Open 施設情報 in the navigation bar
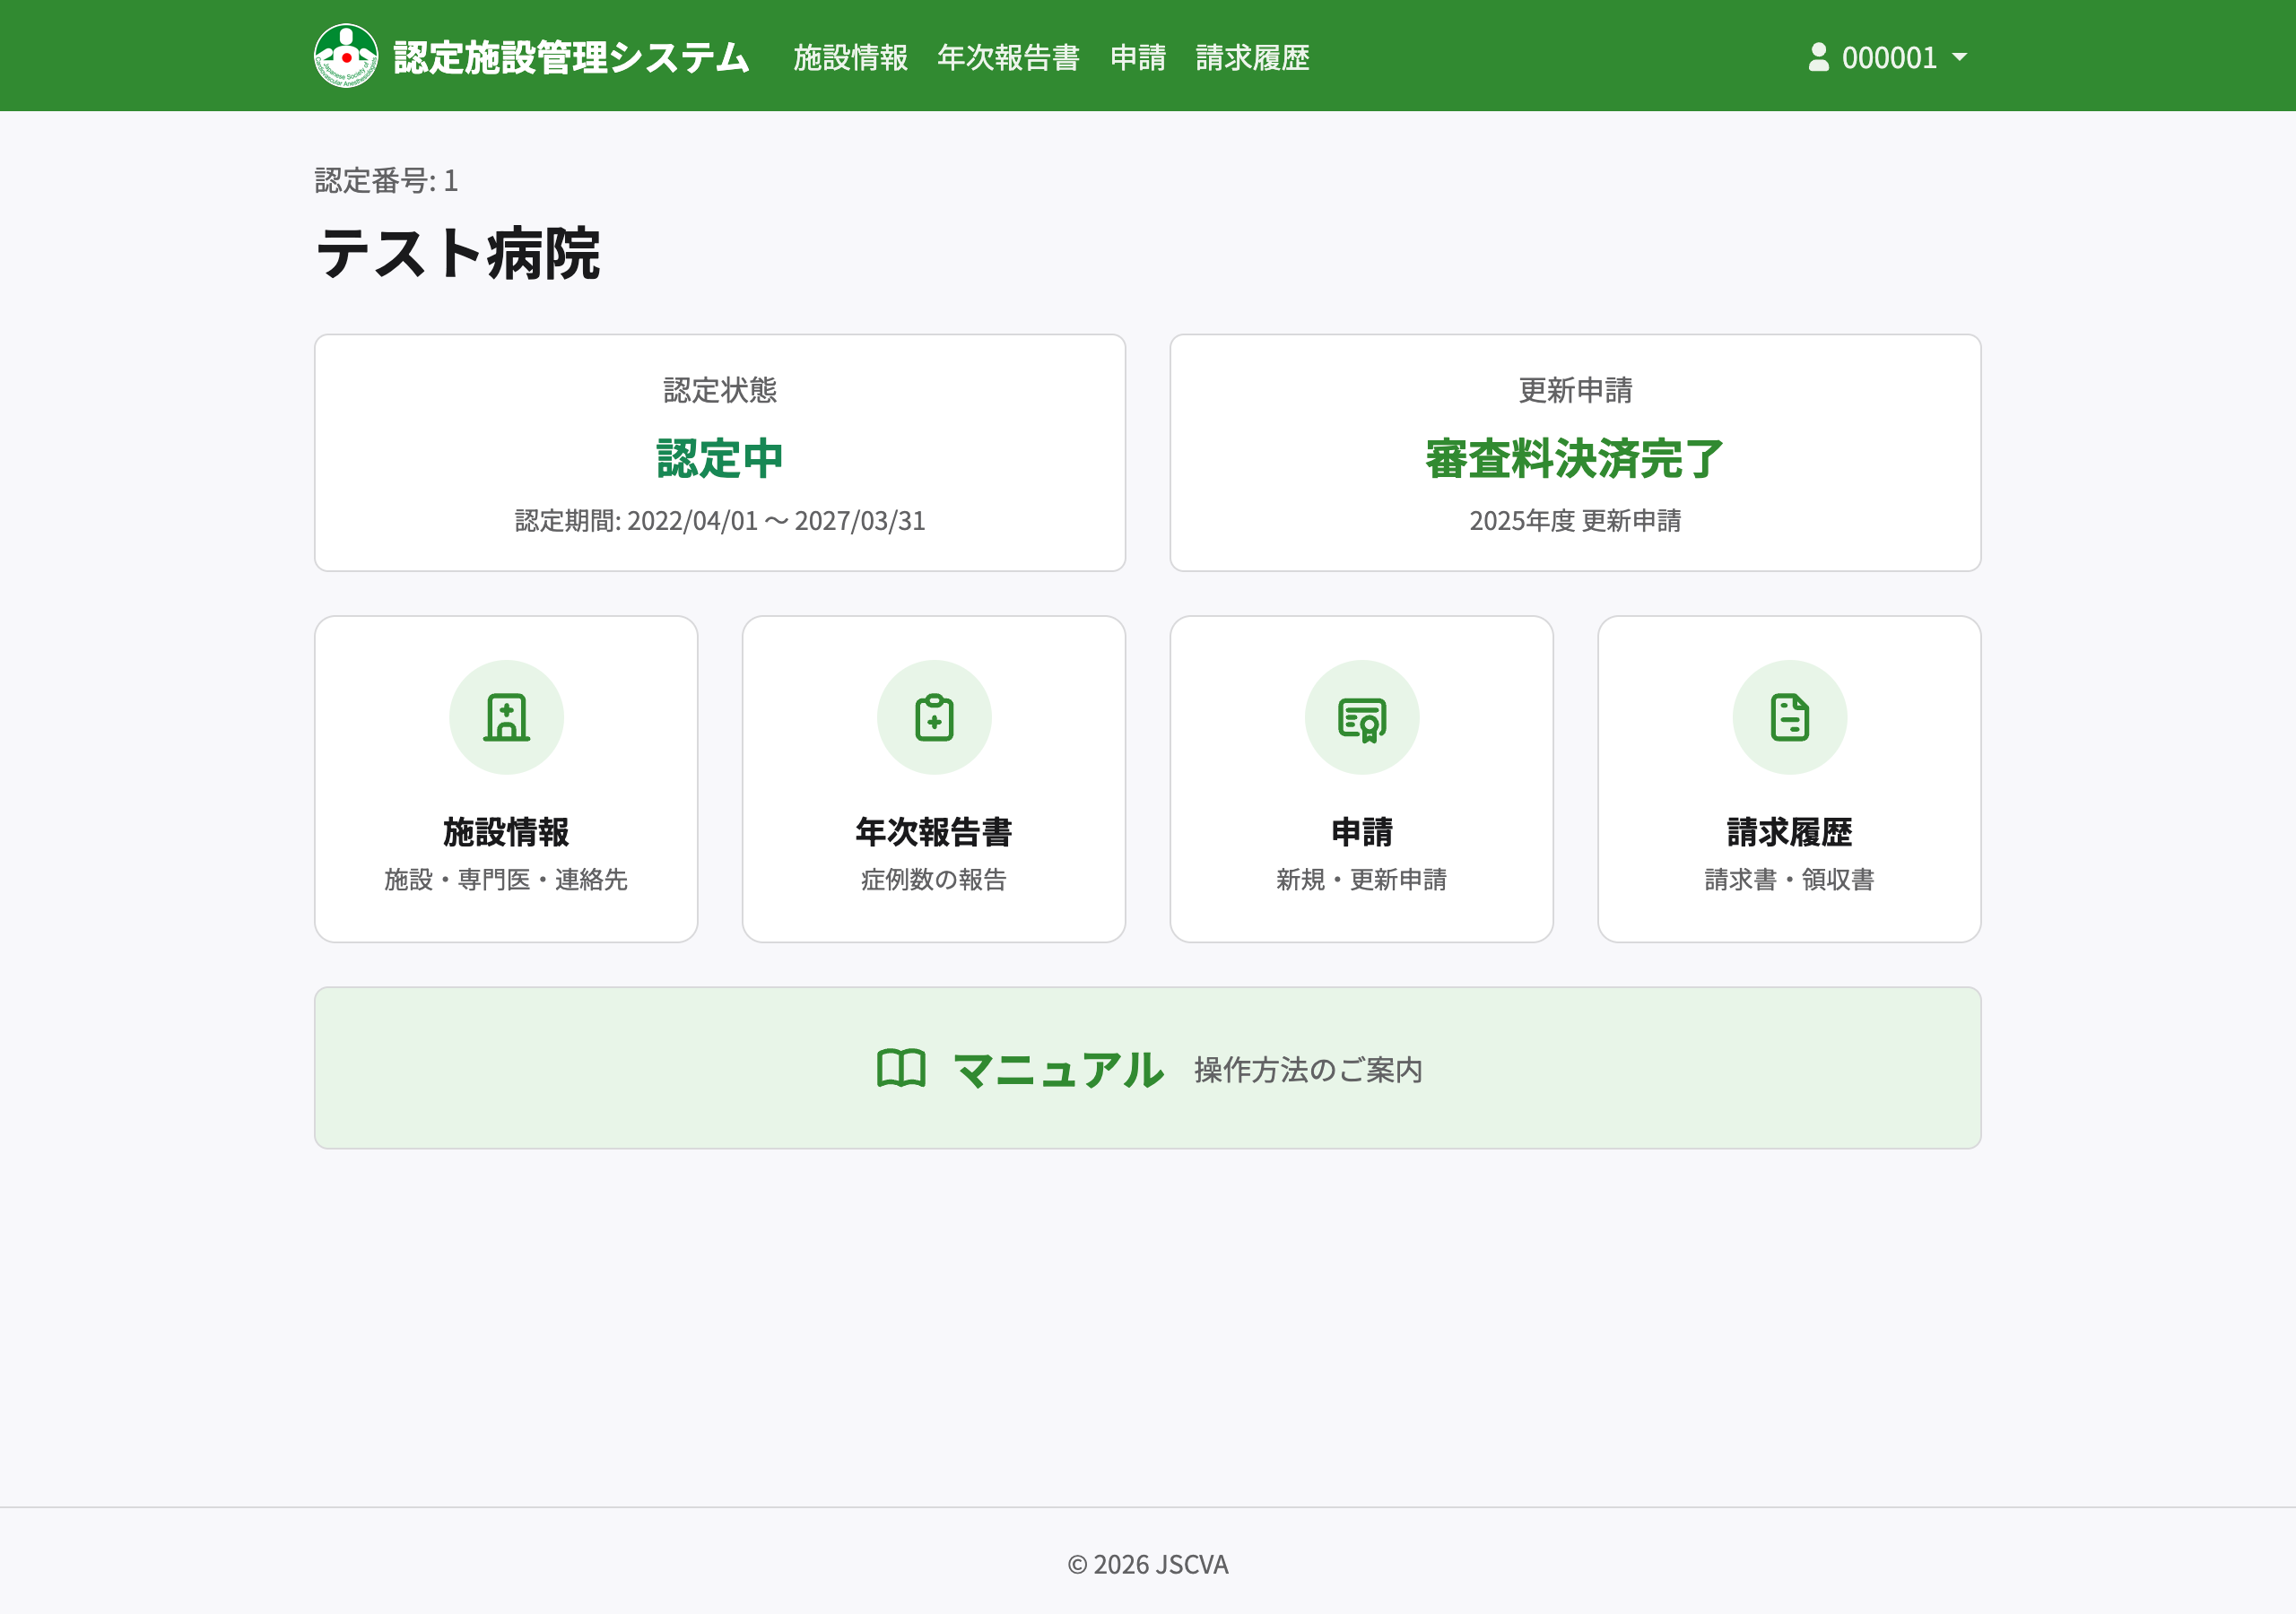 850,57
